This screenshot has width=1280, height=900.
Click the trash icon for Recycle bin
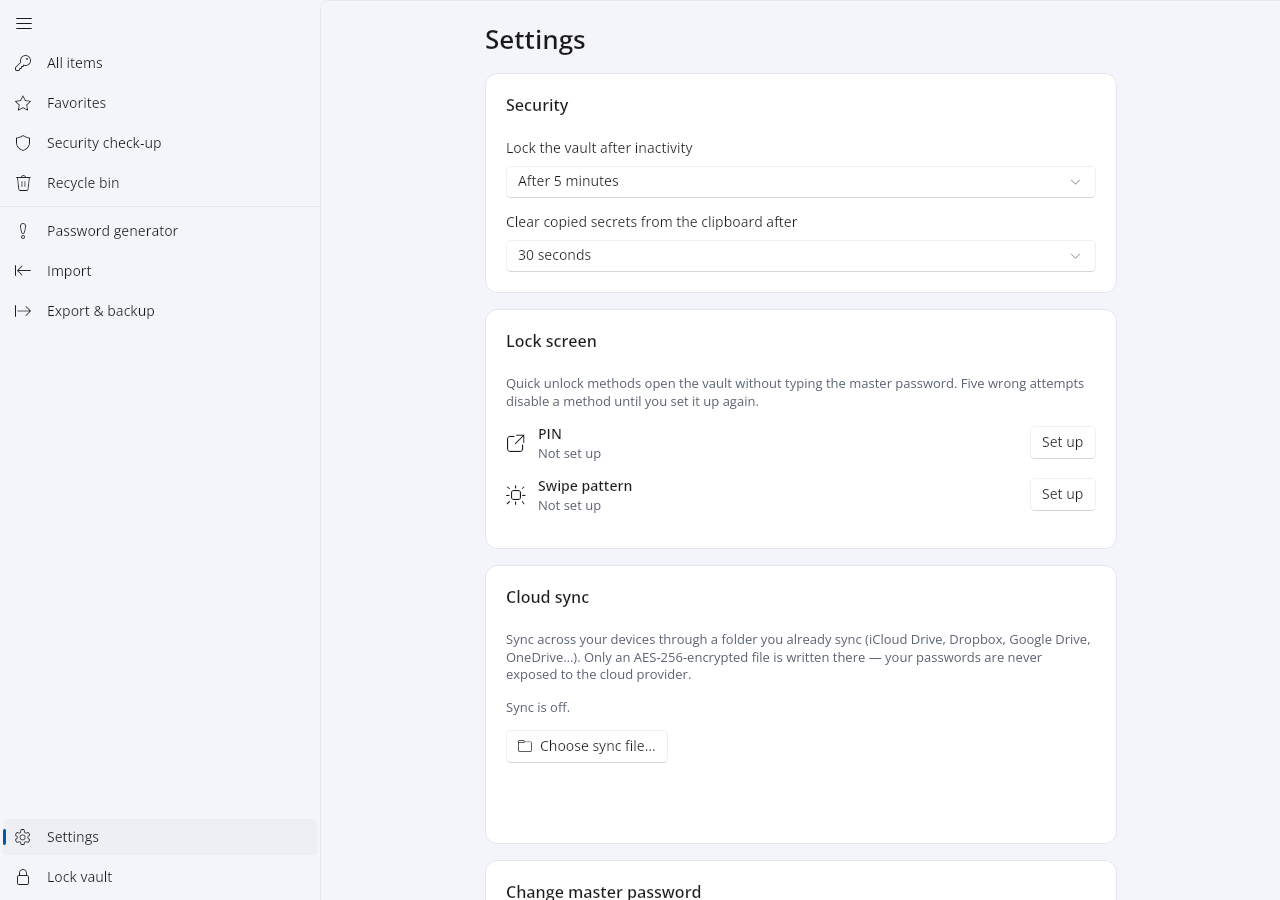(23, 183)
